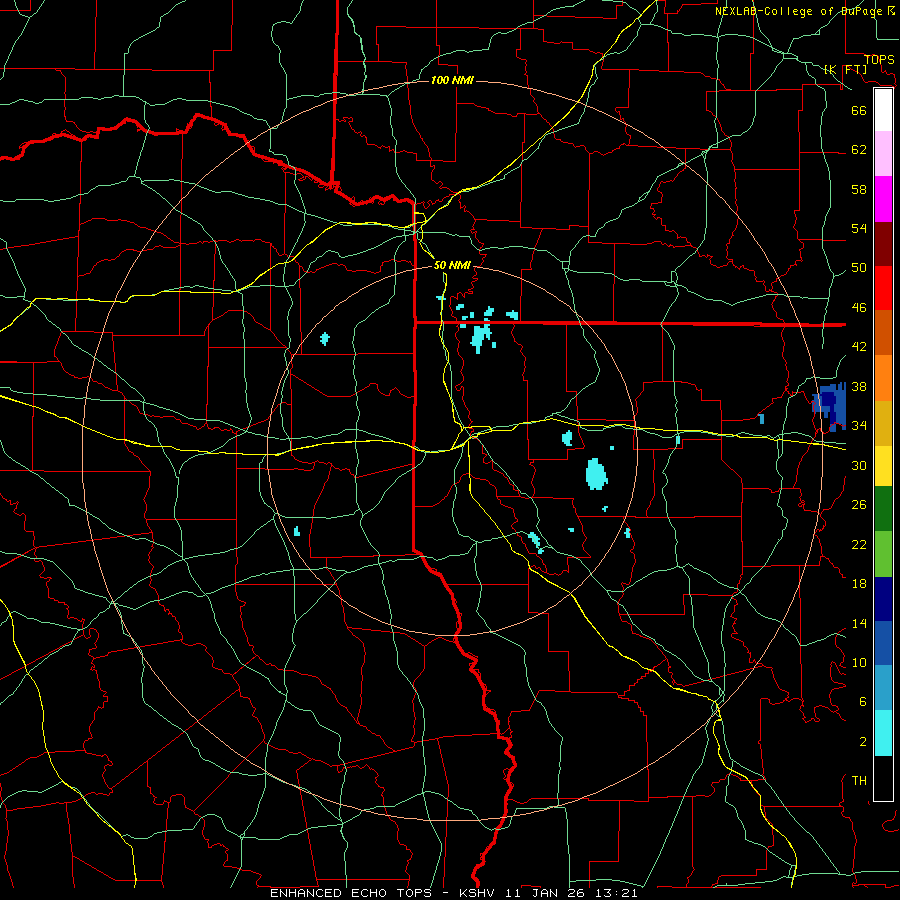
Task: Click the NEXLAB-College of DuPage credit text
Action: tap(805, 11)
